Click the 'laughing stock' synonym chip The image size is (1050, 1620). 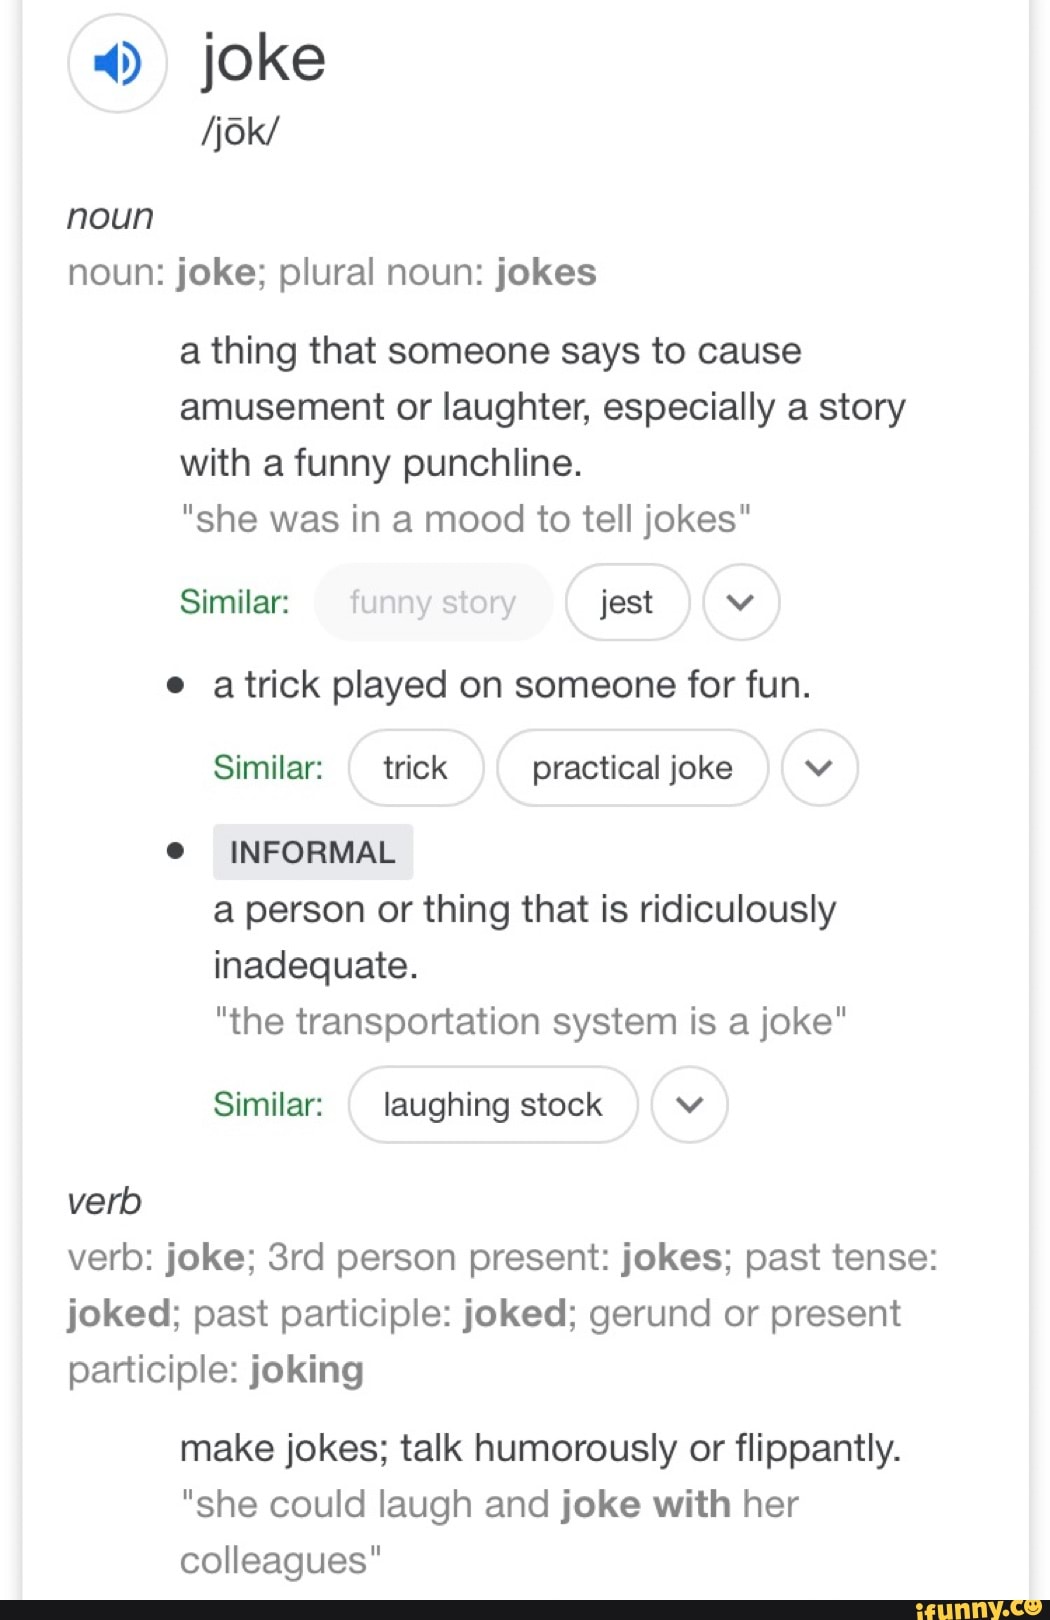[x=492, y=1104]
